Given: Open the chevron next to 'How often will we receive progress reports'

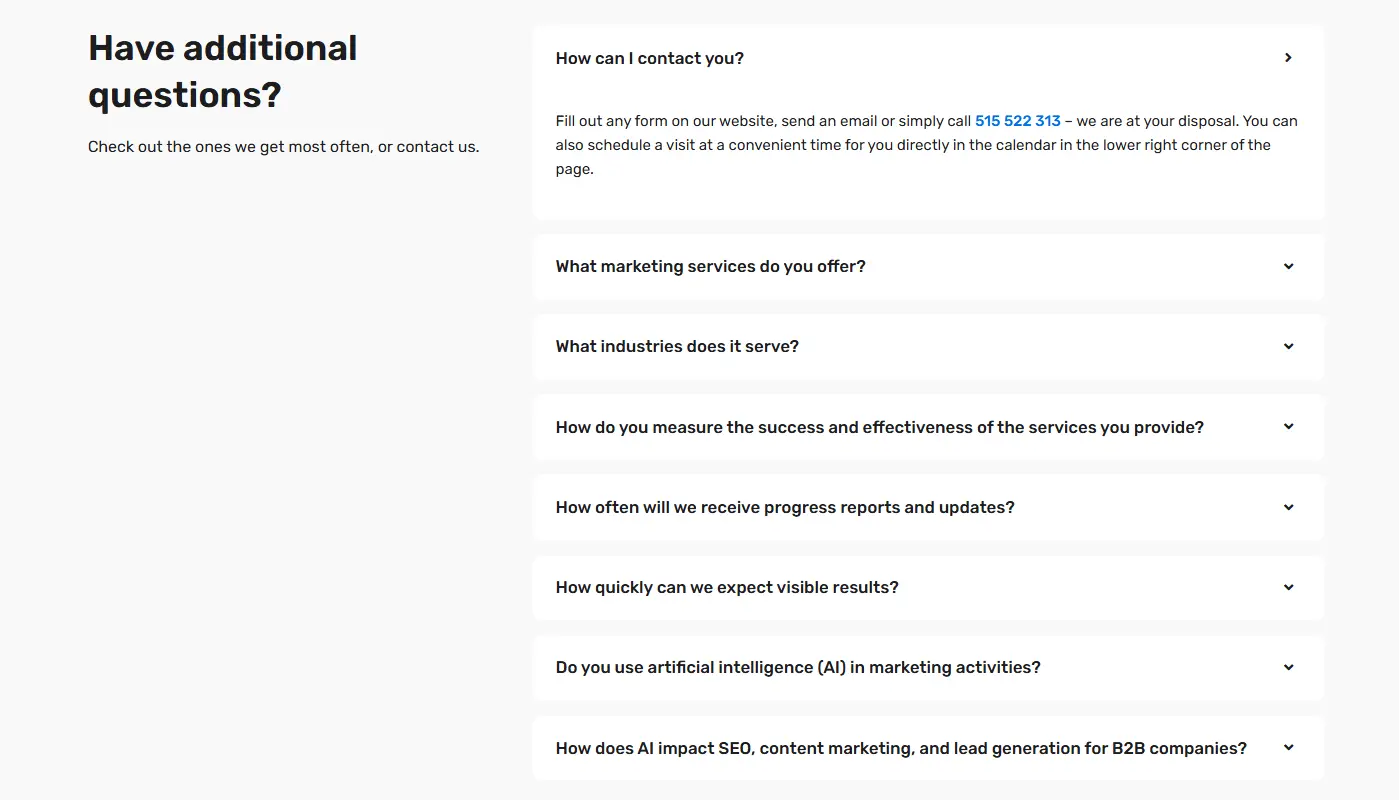Looking at the screenshot, I should (x=1287, y=507).
